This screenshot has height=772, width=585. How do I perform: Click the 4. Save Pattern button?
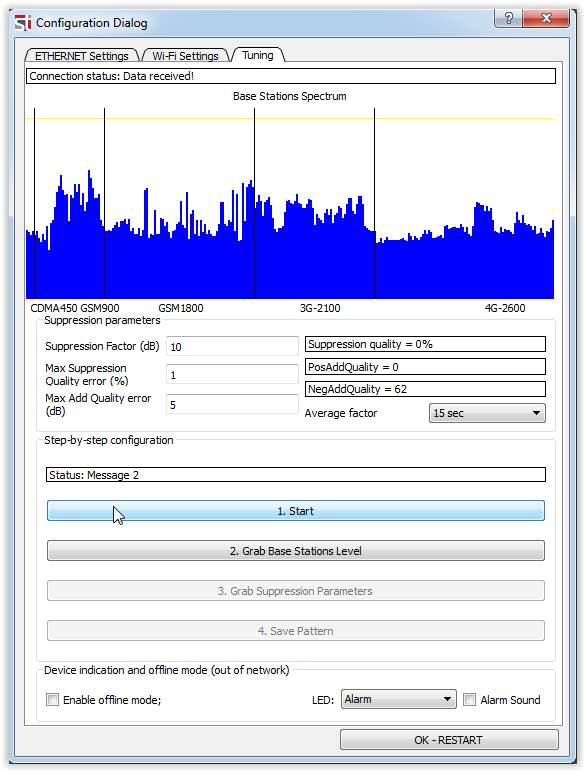[x=296, y=630]
